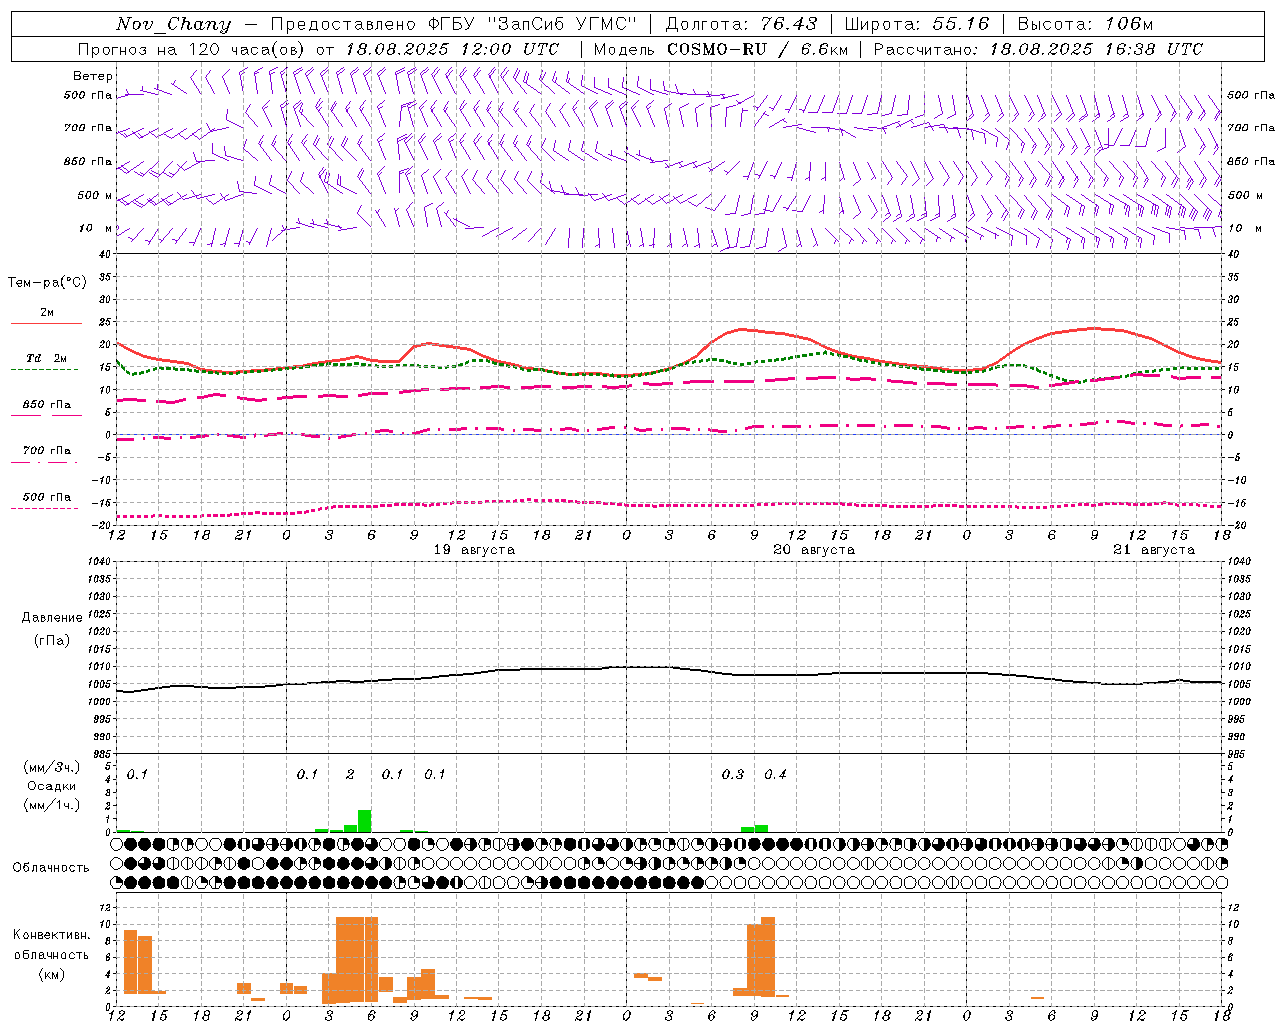1280x1024 pixels.
Task: Click the '500 м' wind level label on the left
Action: 95,195
